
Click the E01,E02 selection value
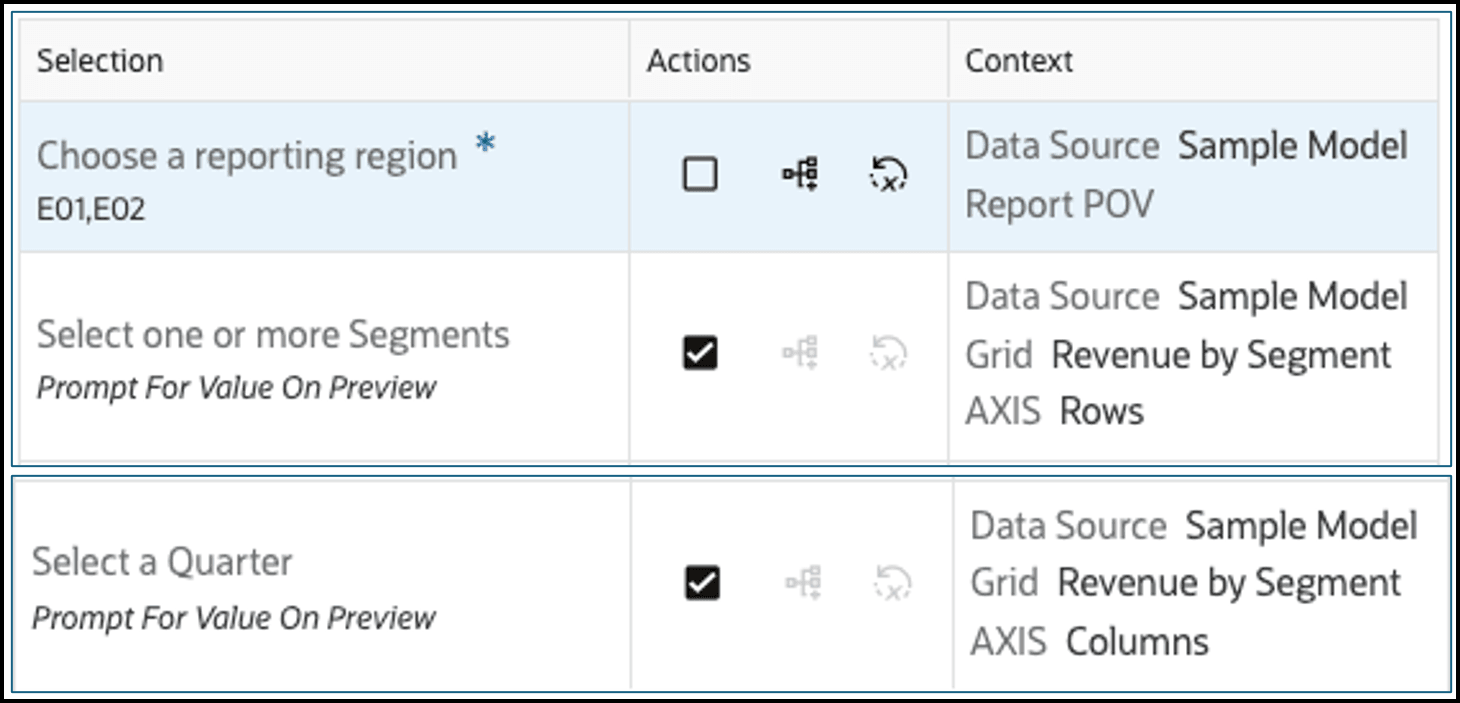[x=91, y=211]
